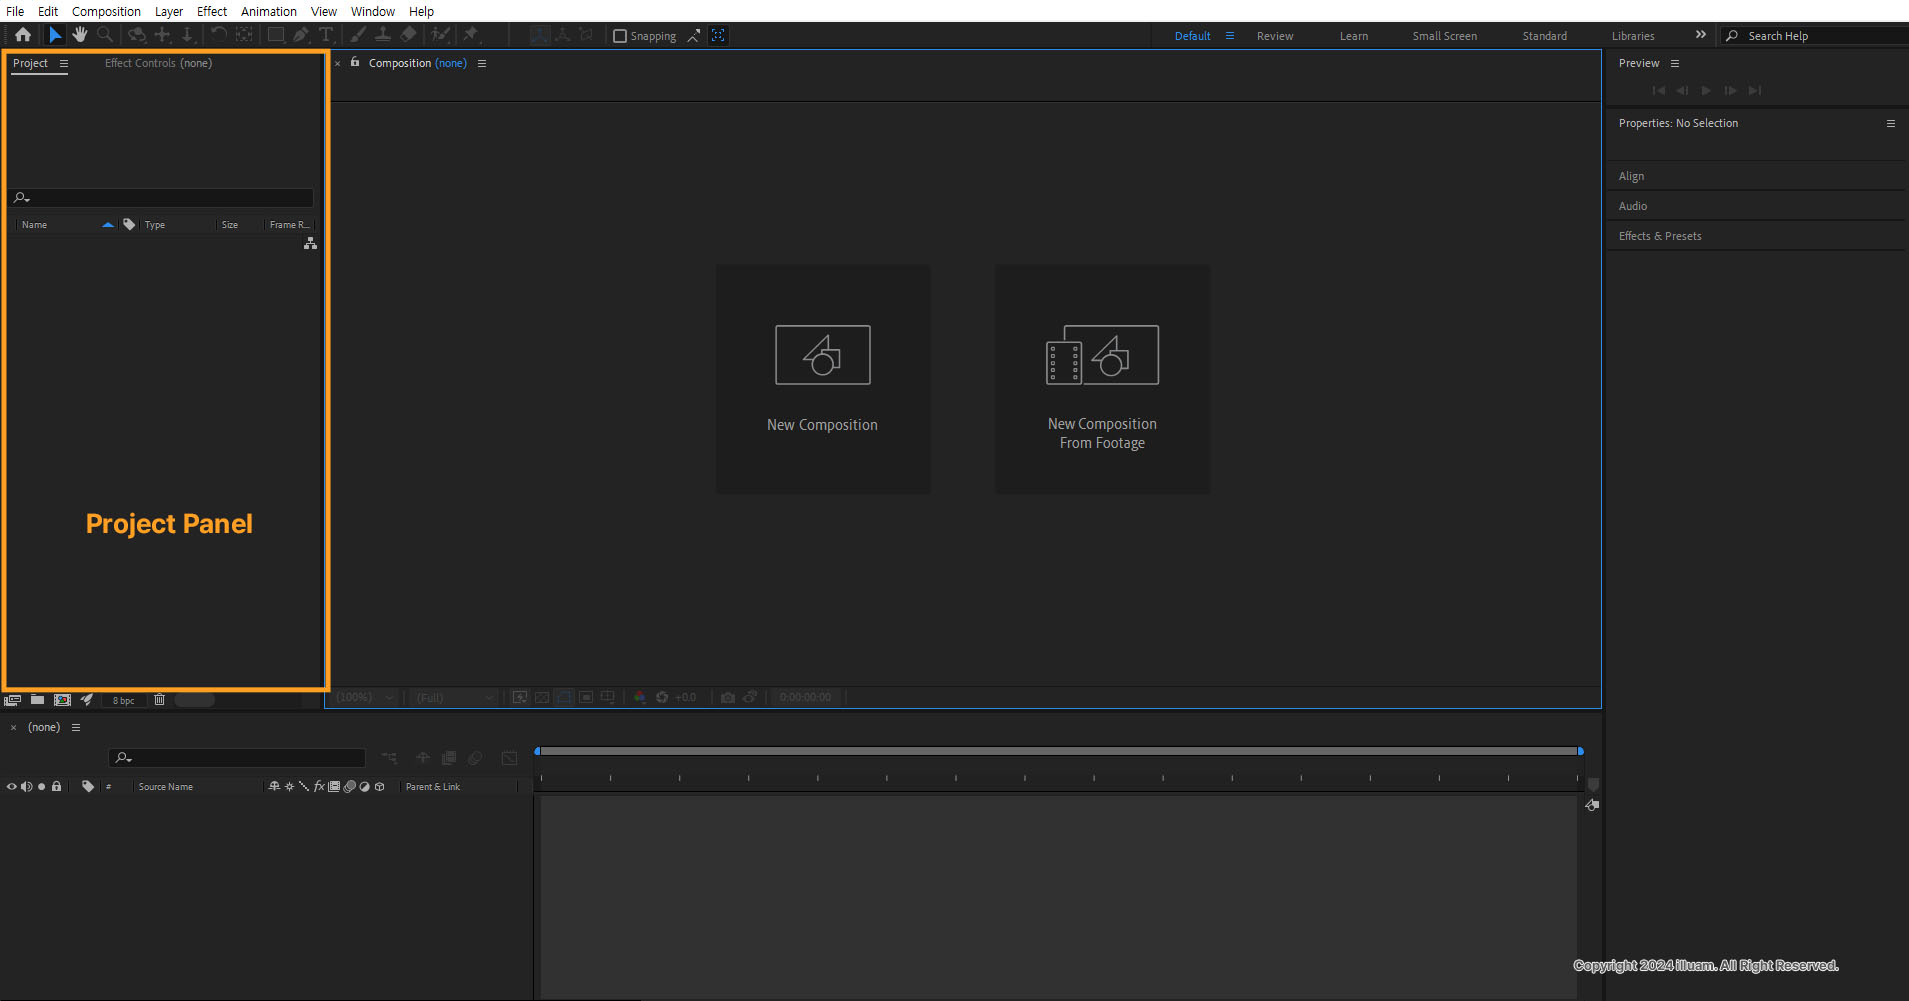Open the Composition menu
Image resolution: width=1909 pixels, height=1001 pixels.
(106, 11)
